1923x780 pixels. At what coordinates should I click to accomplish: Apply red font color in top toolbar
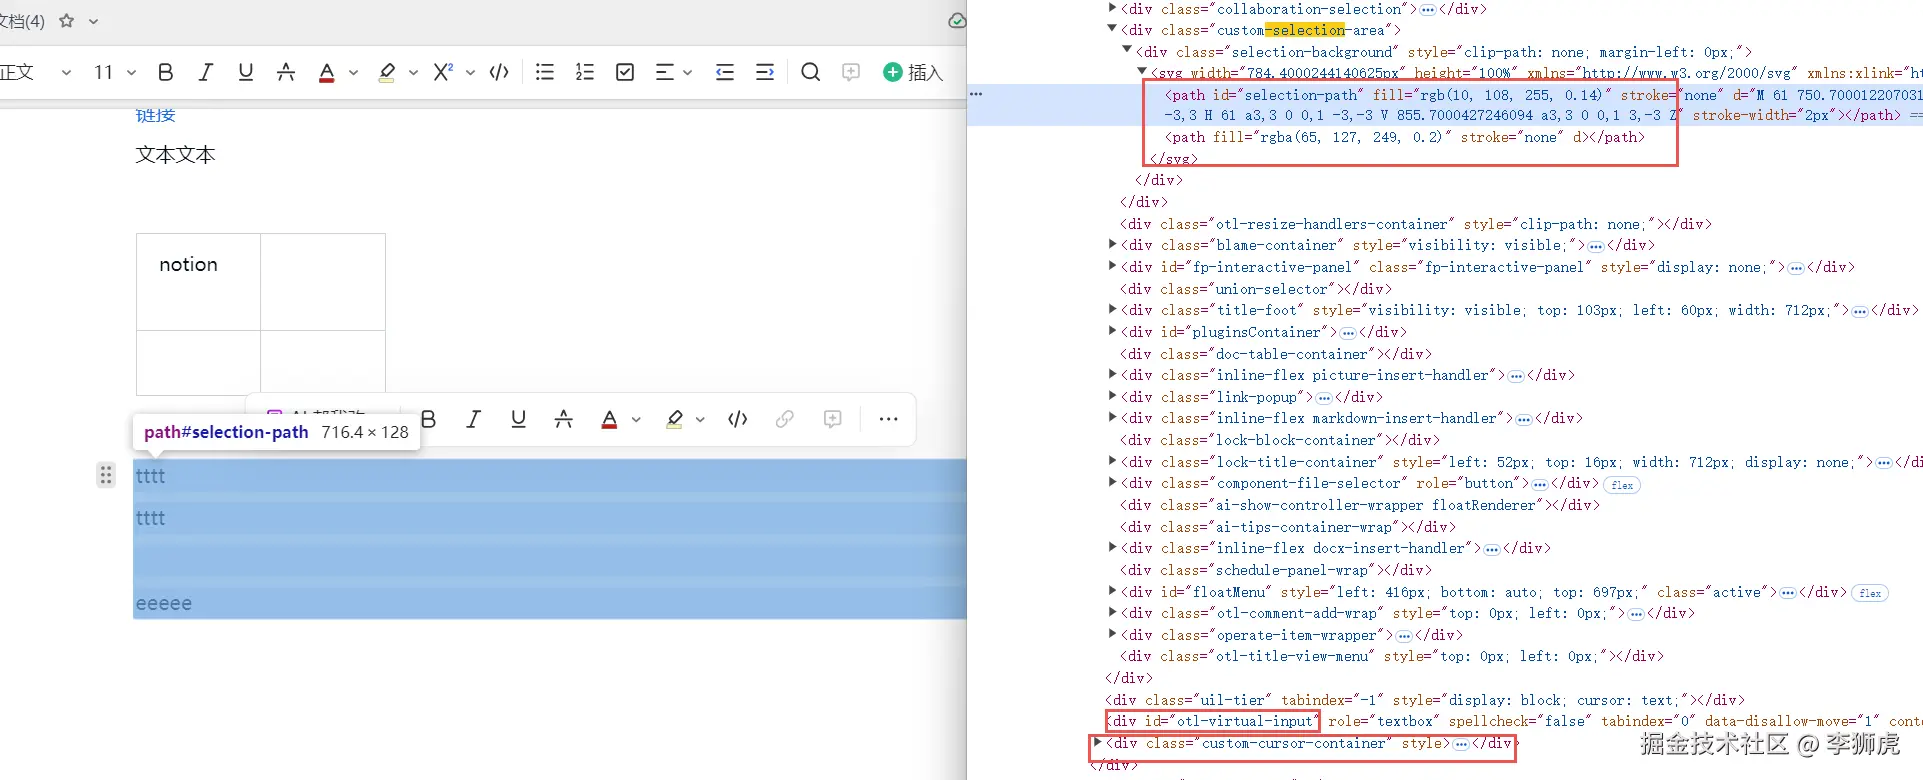[x=326, y=72]
